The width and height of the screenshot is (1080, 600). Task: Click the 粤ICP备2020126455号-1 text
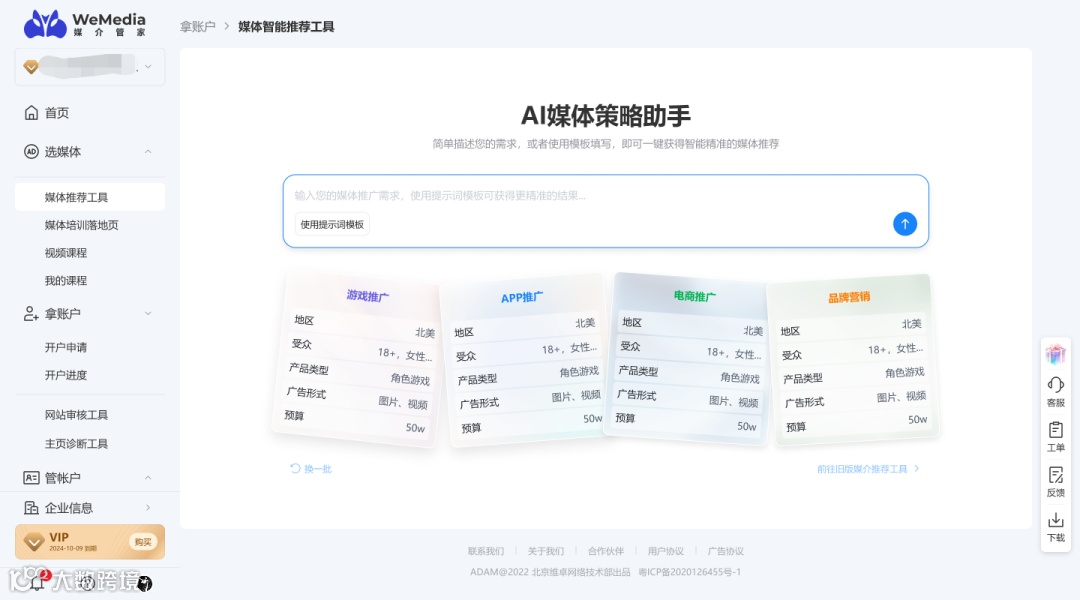[689, 572]
